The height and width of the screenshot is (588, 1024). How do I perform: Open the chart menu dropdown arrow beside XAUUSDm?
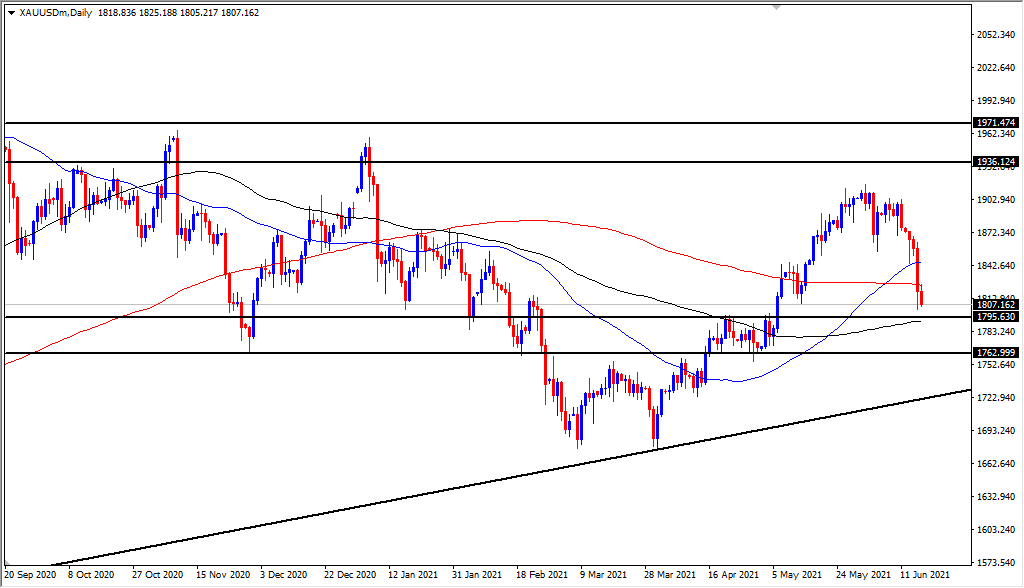click(x=11, y=12)
